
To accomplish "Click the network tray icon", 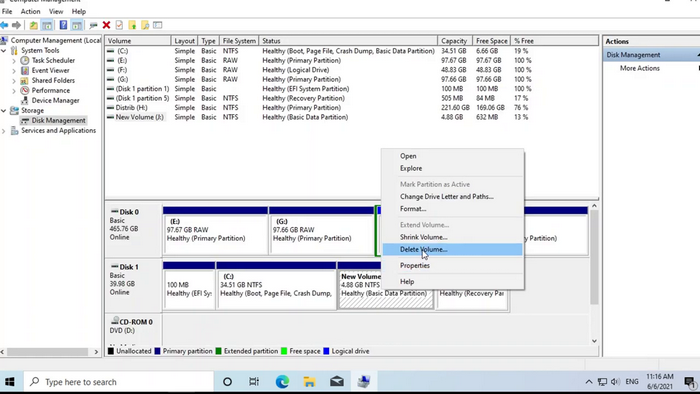I will [602, 382].
